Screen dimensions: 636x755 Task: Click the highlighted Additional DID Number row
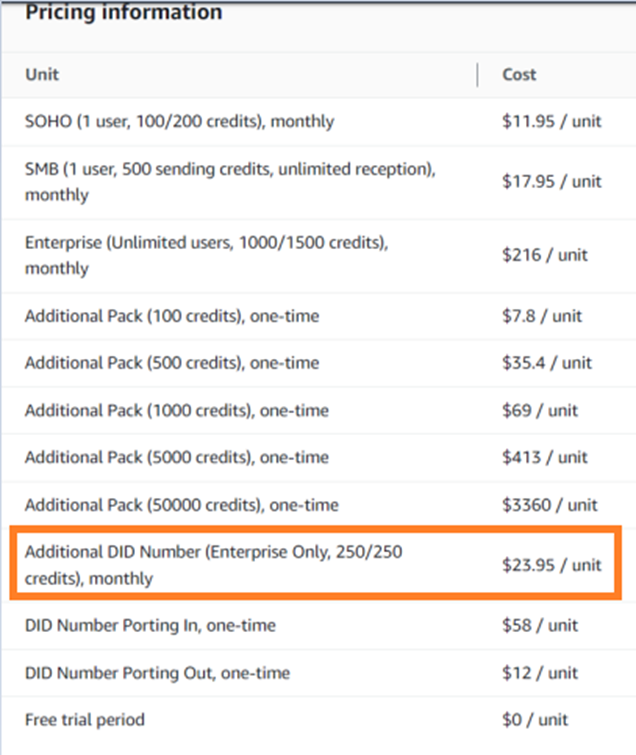(x=316, y=563)
